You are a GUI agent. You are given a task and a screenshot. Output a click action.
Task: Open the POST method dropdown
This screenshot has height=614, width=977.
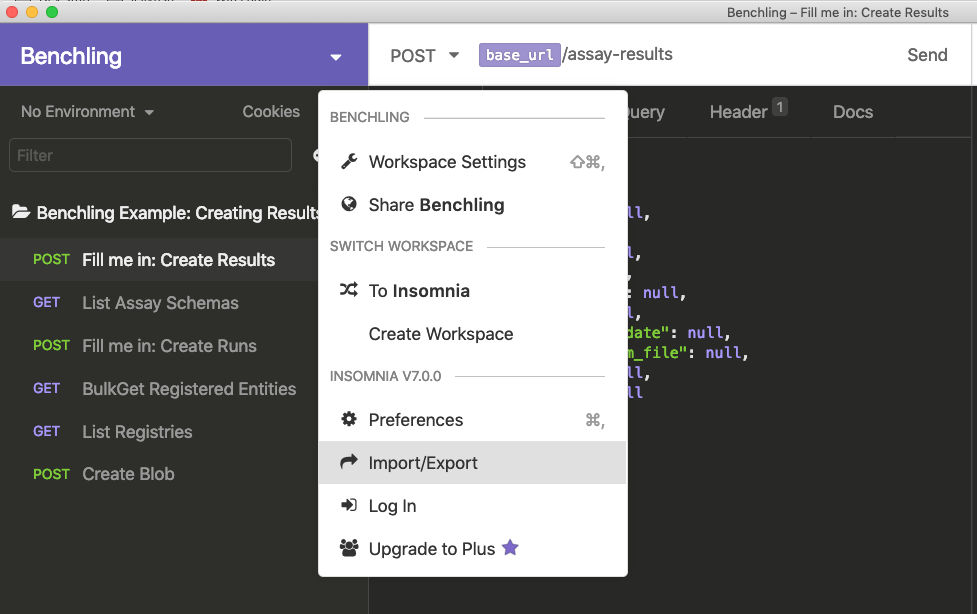pos(424,55)
